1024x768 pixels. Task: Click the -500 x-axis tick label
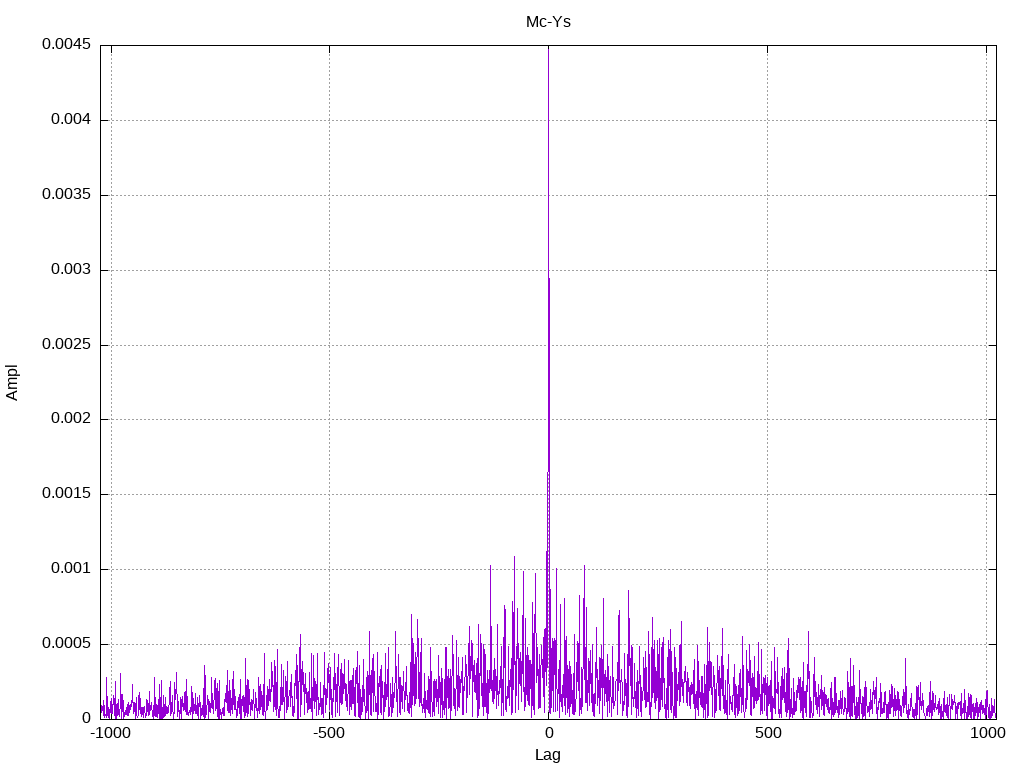[329, 733]
